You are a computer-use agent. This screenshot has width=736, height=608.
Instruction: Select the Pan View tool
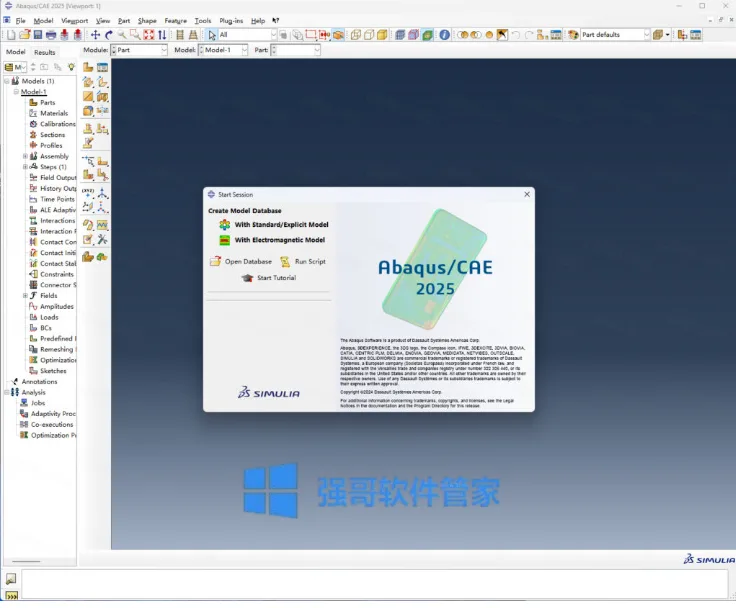(95, 35)
